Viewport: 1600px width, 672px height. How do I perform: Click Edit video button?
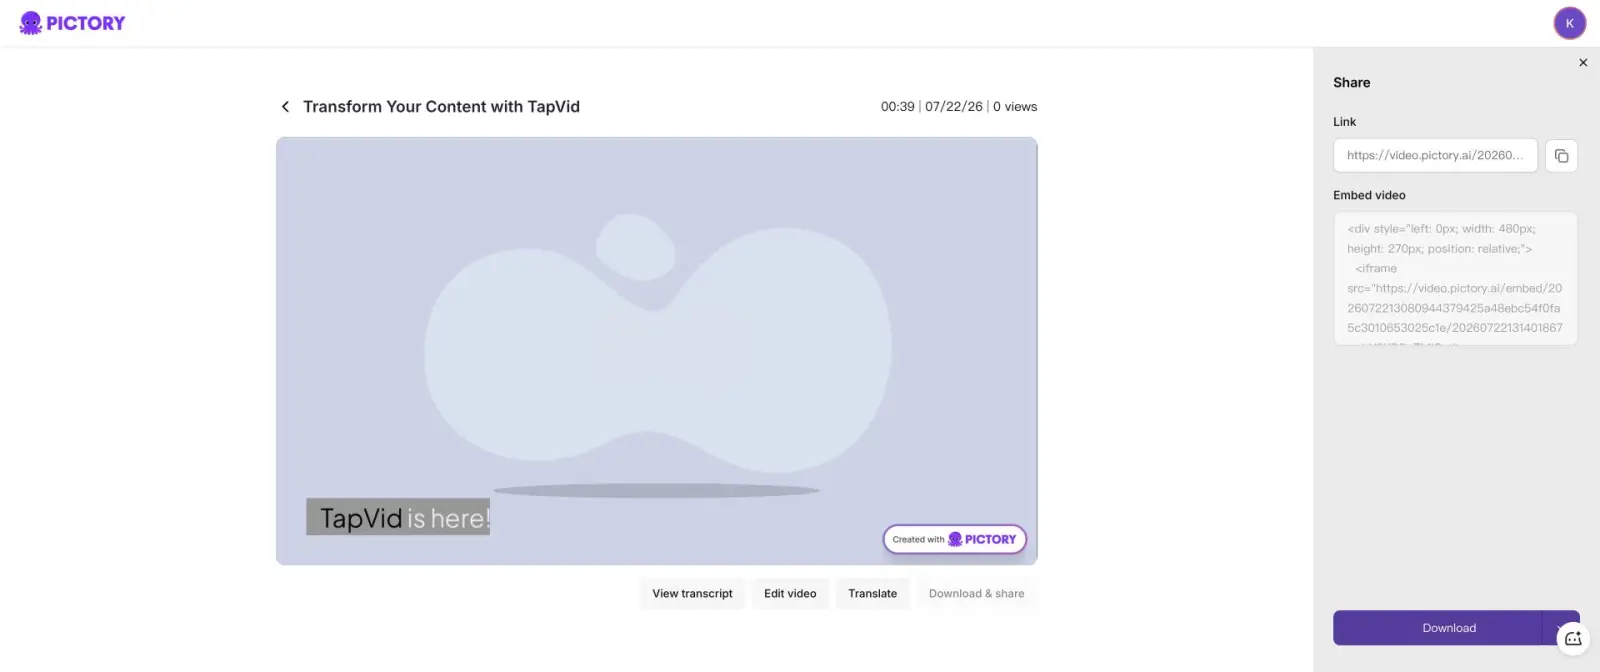(790, 593)
